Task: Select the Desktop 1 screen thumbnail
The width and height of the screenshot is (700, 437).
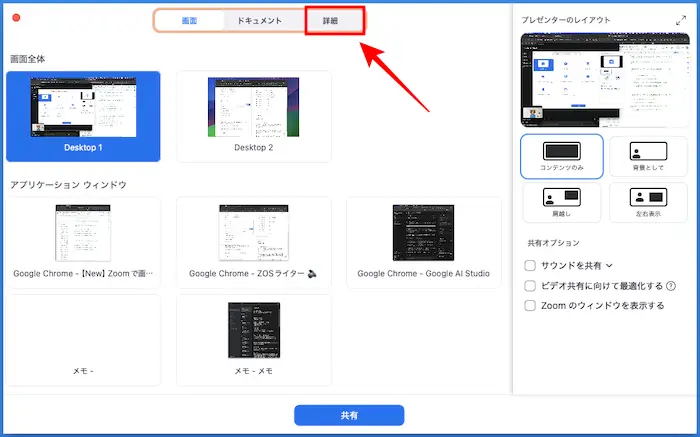Action: point(84,115)
